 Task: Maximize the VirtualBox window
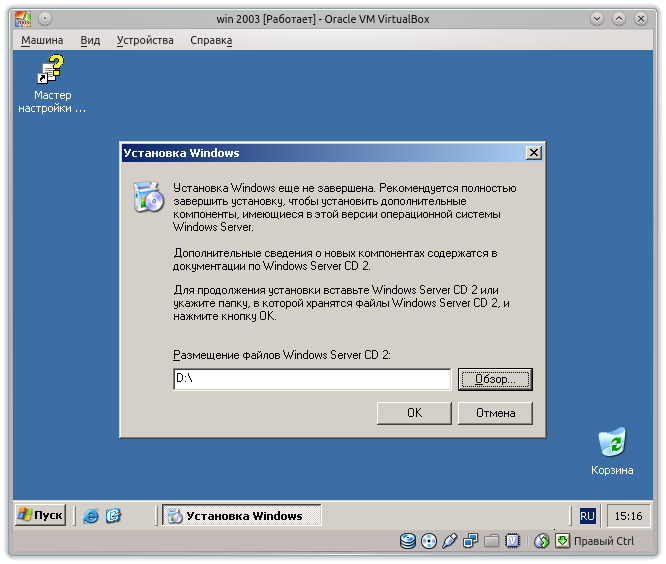click(619, 19)
